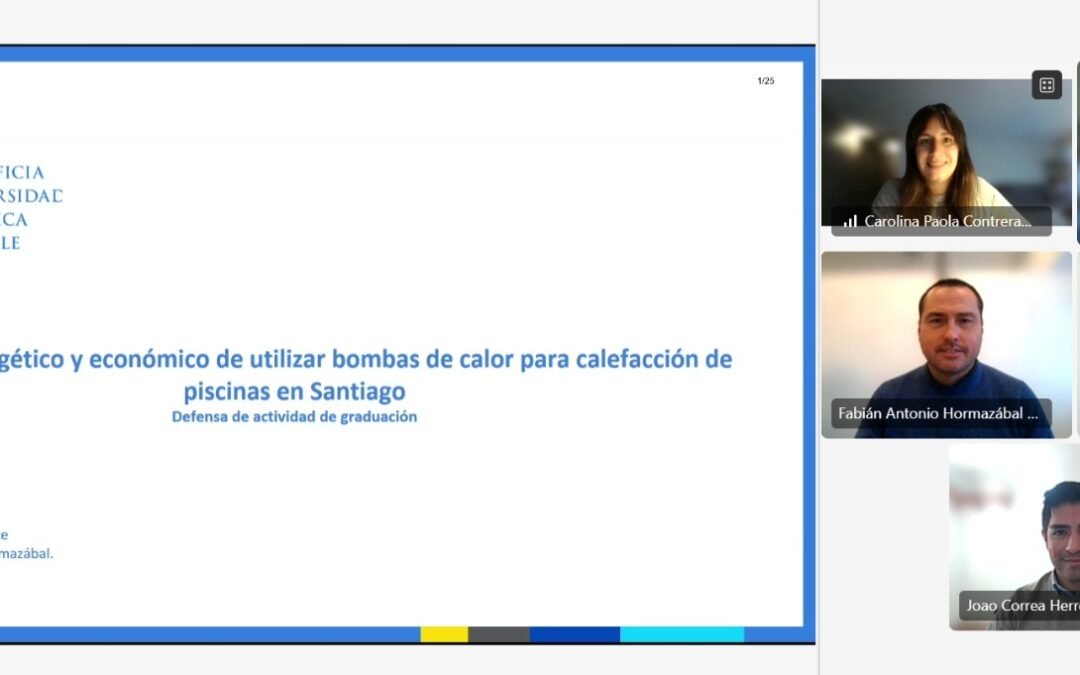Click the gray segment of the slide's bottom bar
This screenshot has height=675, width=1080.
[498, 634]
